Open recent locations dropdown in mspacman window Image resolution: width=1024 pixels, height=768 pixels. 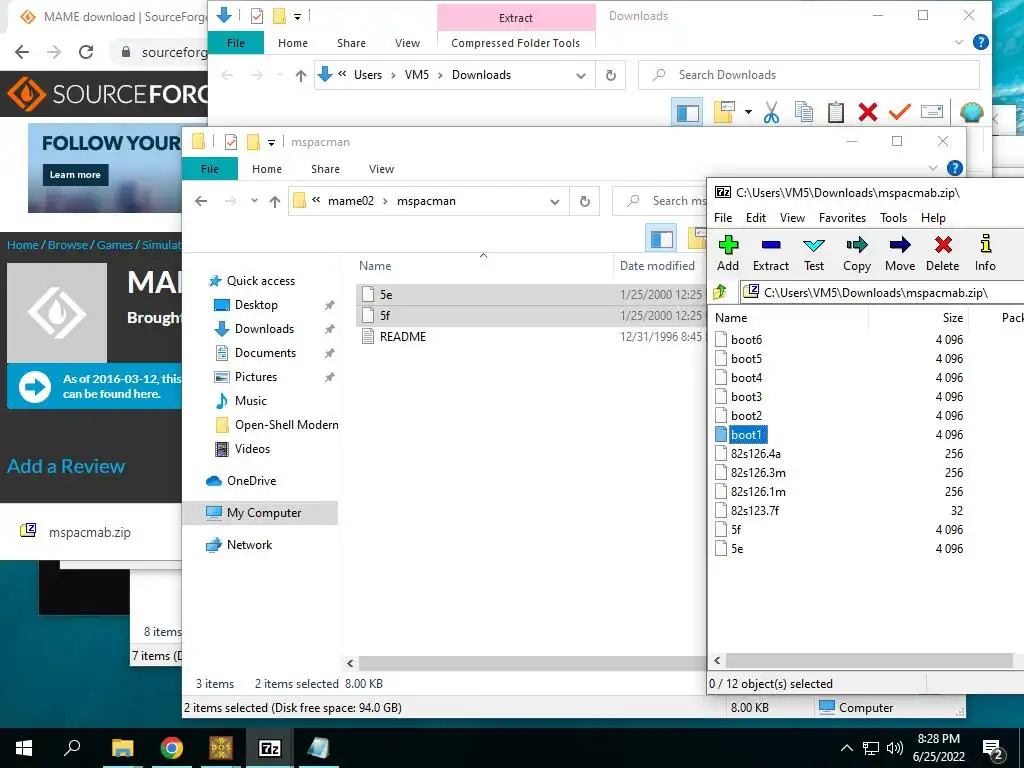click(x=254, y=201)
